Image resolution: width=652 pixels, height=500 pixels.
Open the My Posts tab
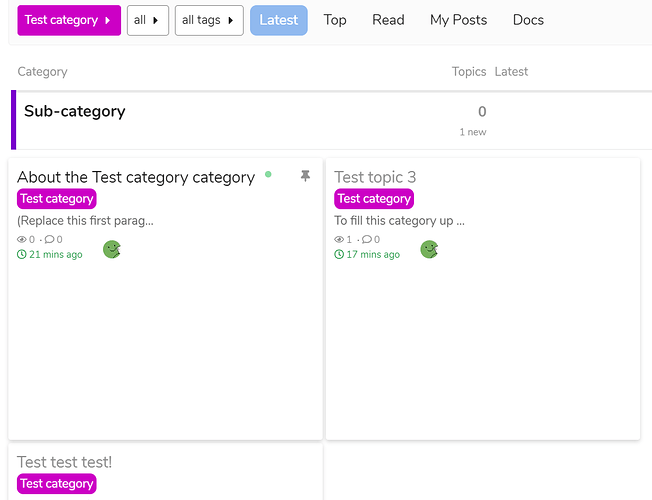[458, 20]
